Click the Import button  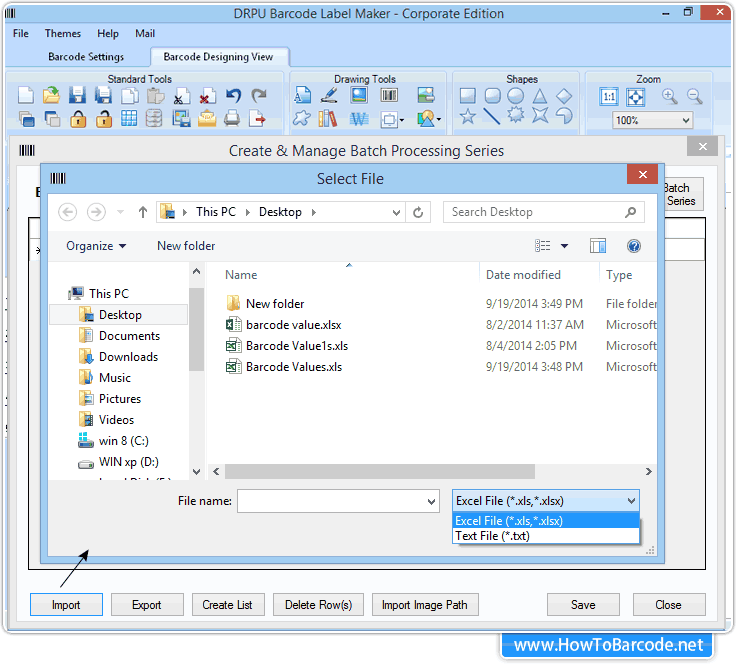(66, 604)
